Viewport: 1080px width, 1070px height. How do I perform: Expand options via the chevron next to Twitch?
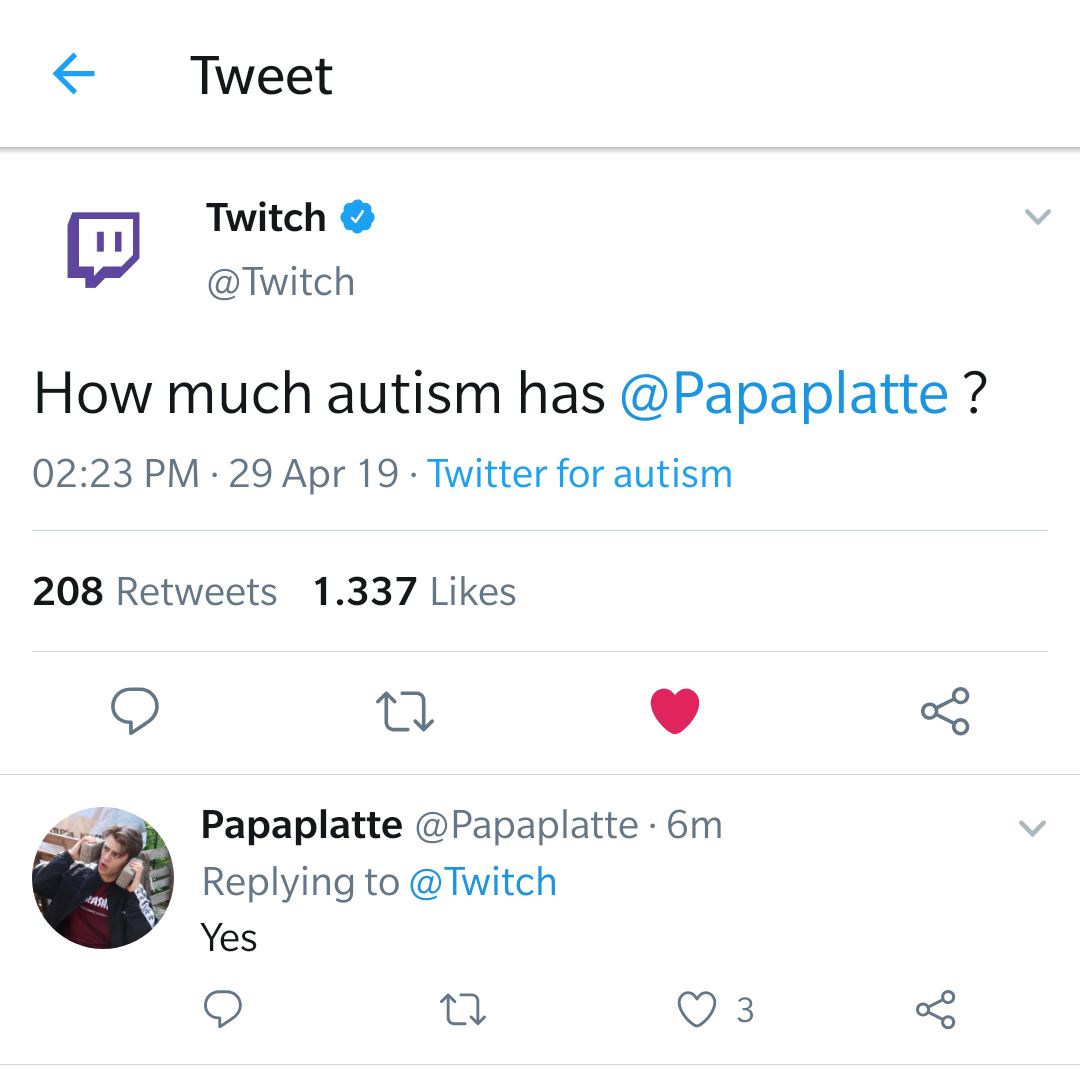click(1038, 216)
